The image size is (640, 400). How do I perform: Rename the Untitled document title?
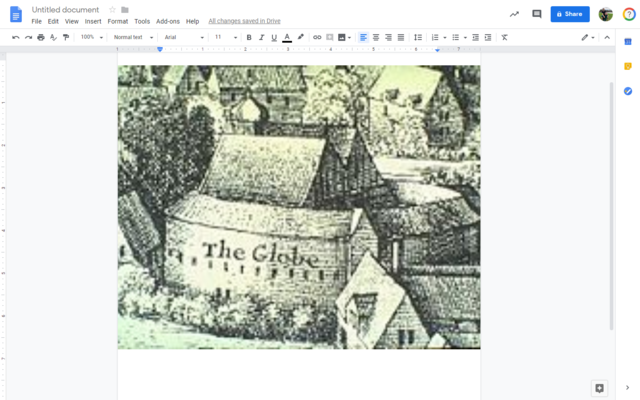pyautogui.click(x=65, y=9)
